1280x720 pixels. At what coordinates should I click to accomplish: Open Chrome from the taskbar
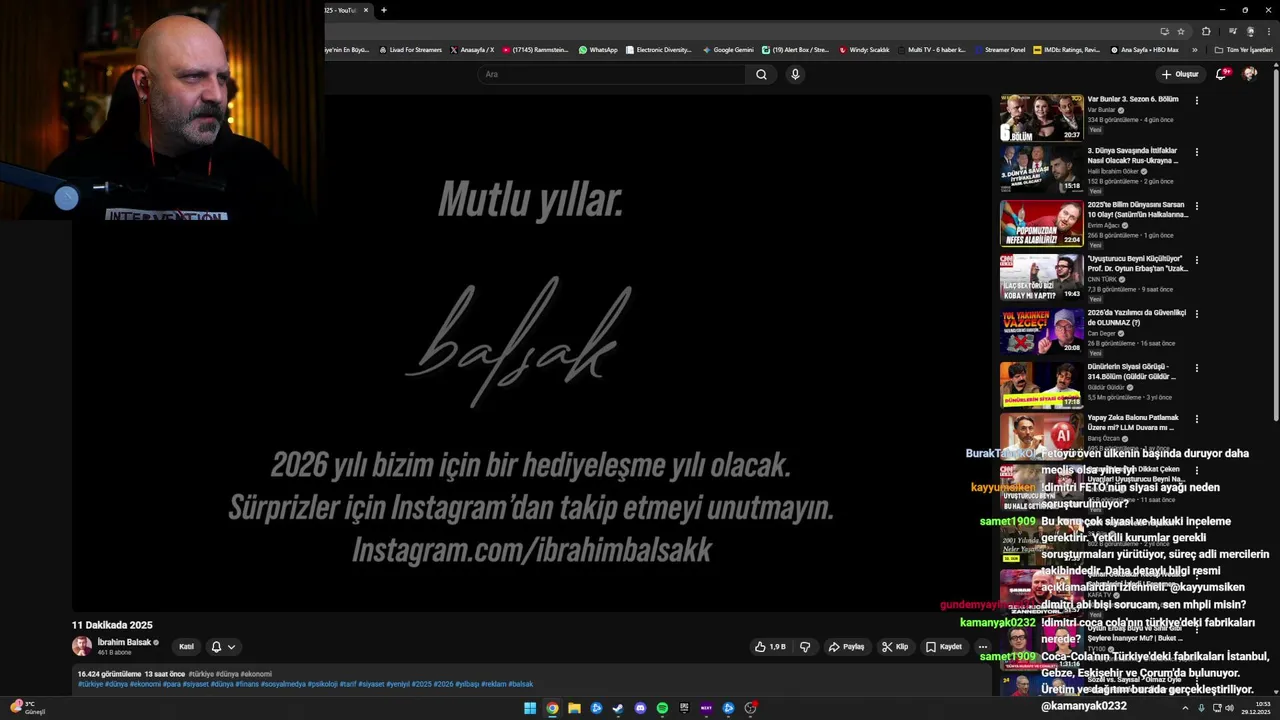tap(552, 708)
